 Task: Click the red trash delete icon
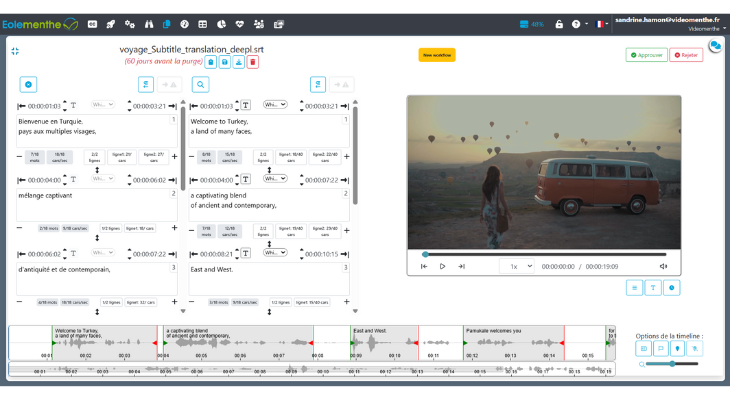[253, 62]
